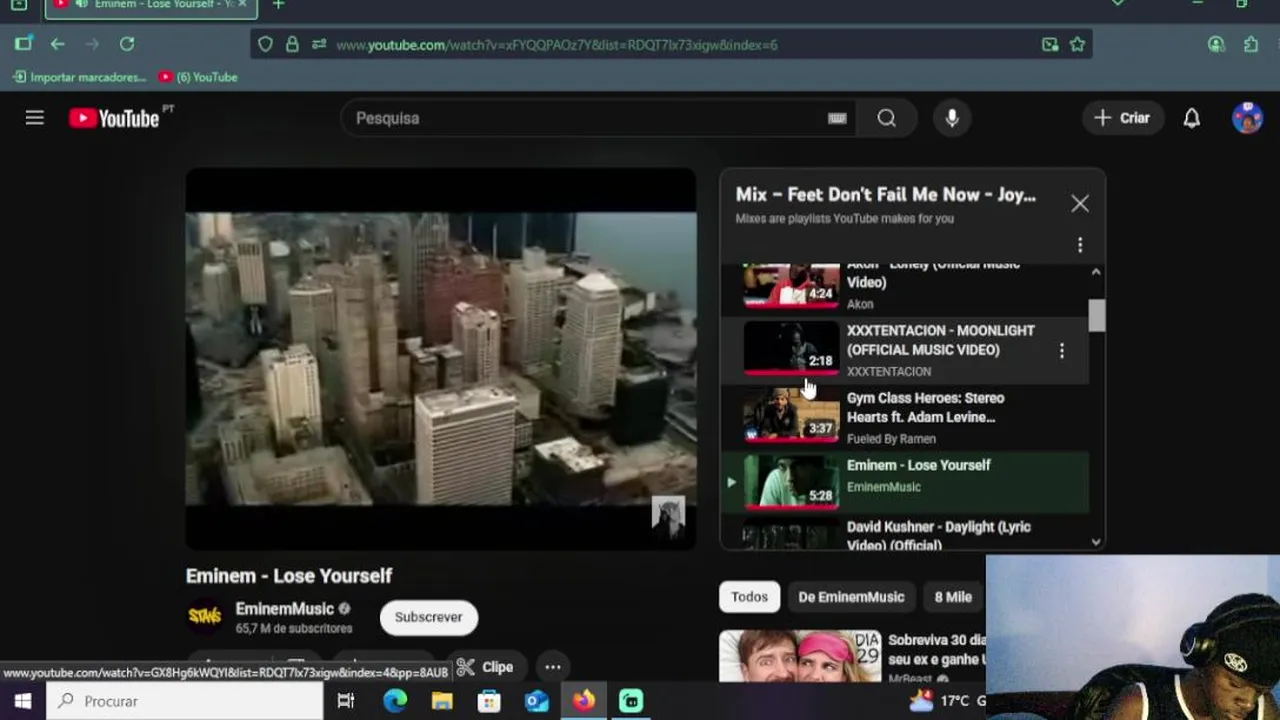Switch to the Eminem - Lose Yourself browser tab
The height and width of the screenshot is (720, 1280).
pyautogui.click(x=151, y=7)
